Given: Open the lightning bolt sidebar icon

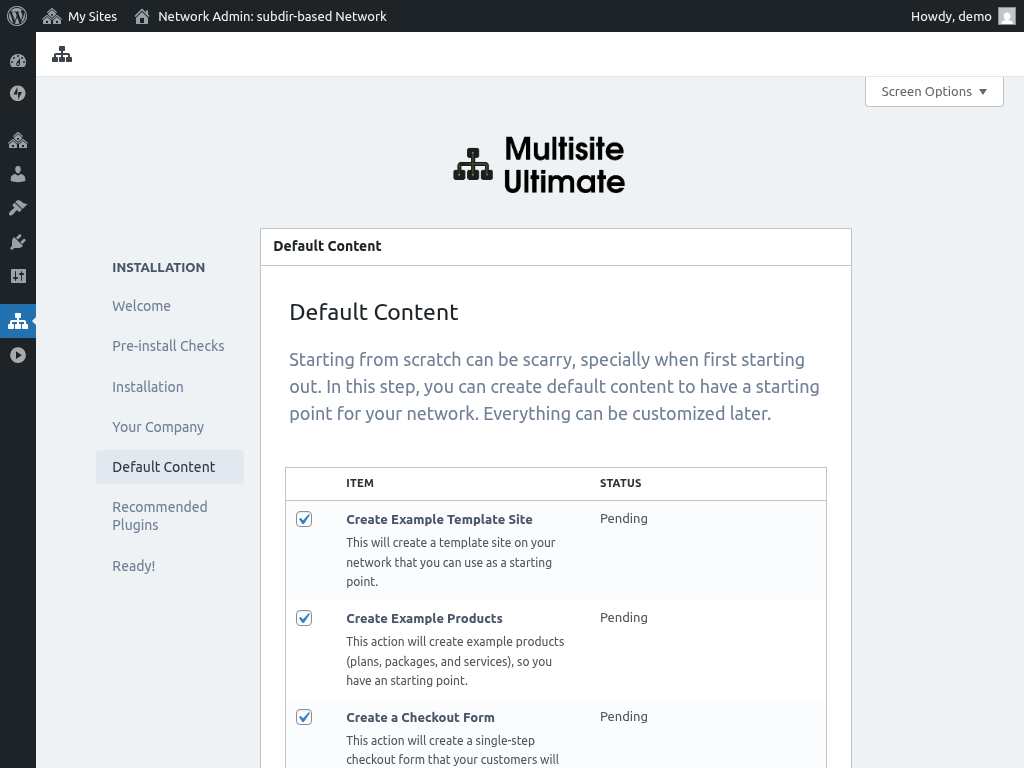Looking at the screenshot, I should click(18, 93).
